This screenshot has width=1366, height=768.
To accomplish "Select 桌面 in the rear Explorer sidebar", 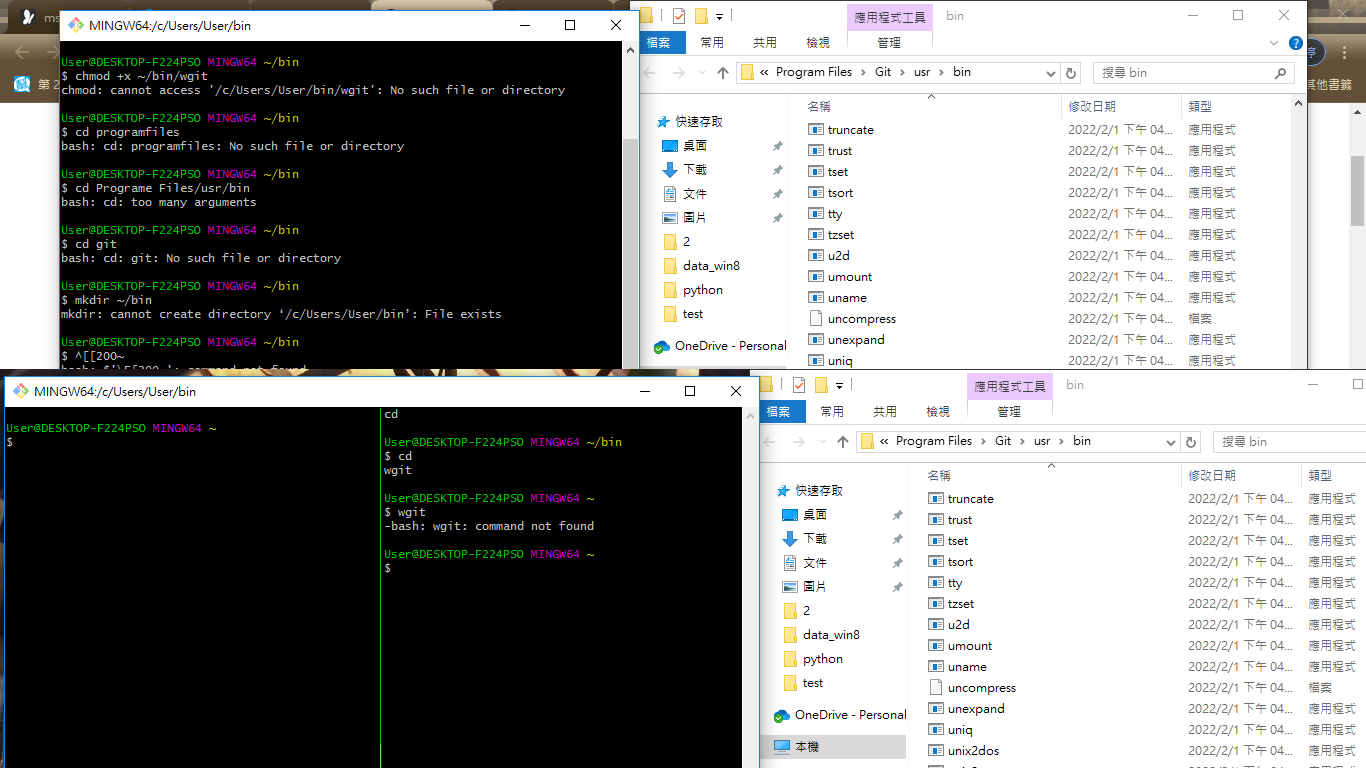I will (695, 146).
